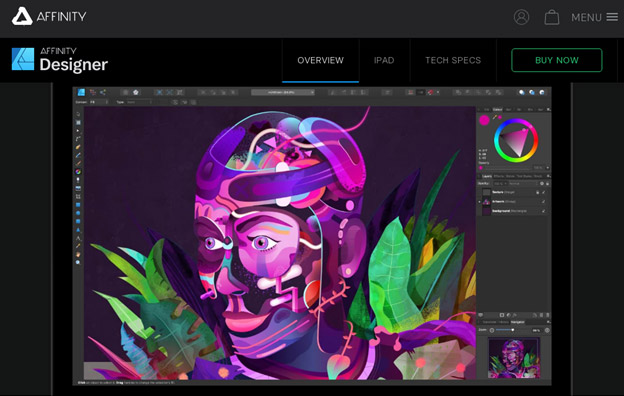This screenshot has width=624, height=396.
Task: Select the Pen tool
Action: tap(78, 147)
